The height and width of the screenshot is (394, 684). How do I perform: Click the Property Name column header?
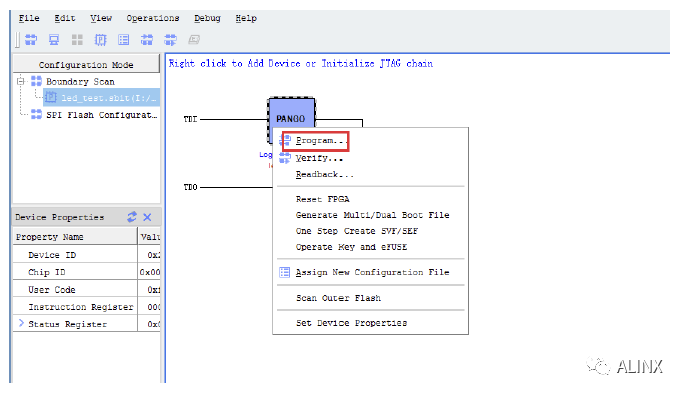pyautogui.click(x=75, y=237)
